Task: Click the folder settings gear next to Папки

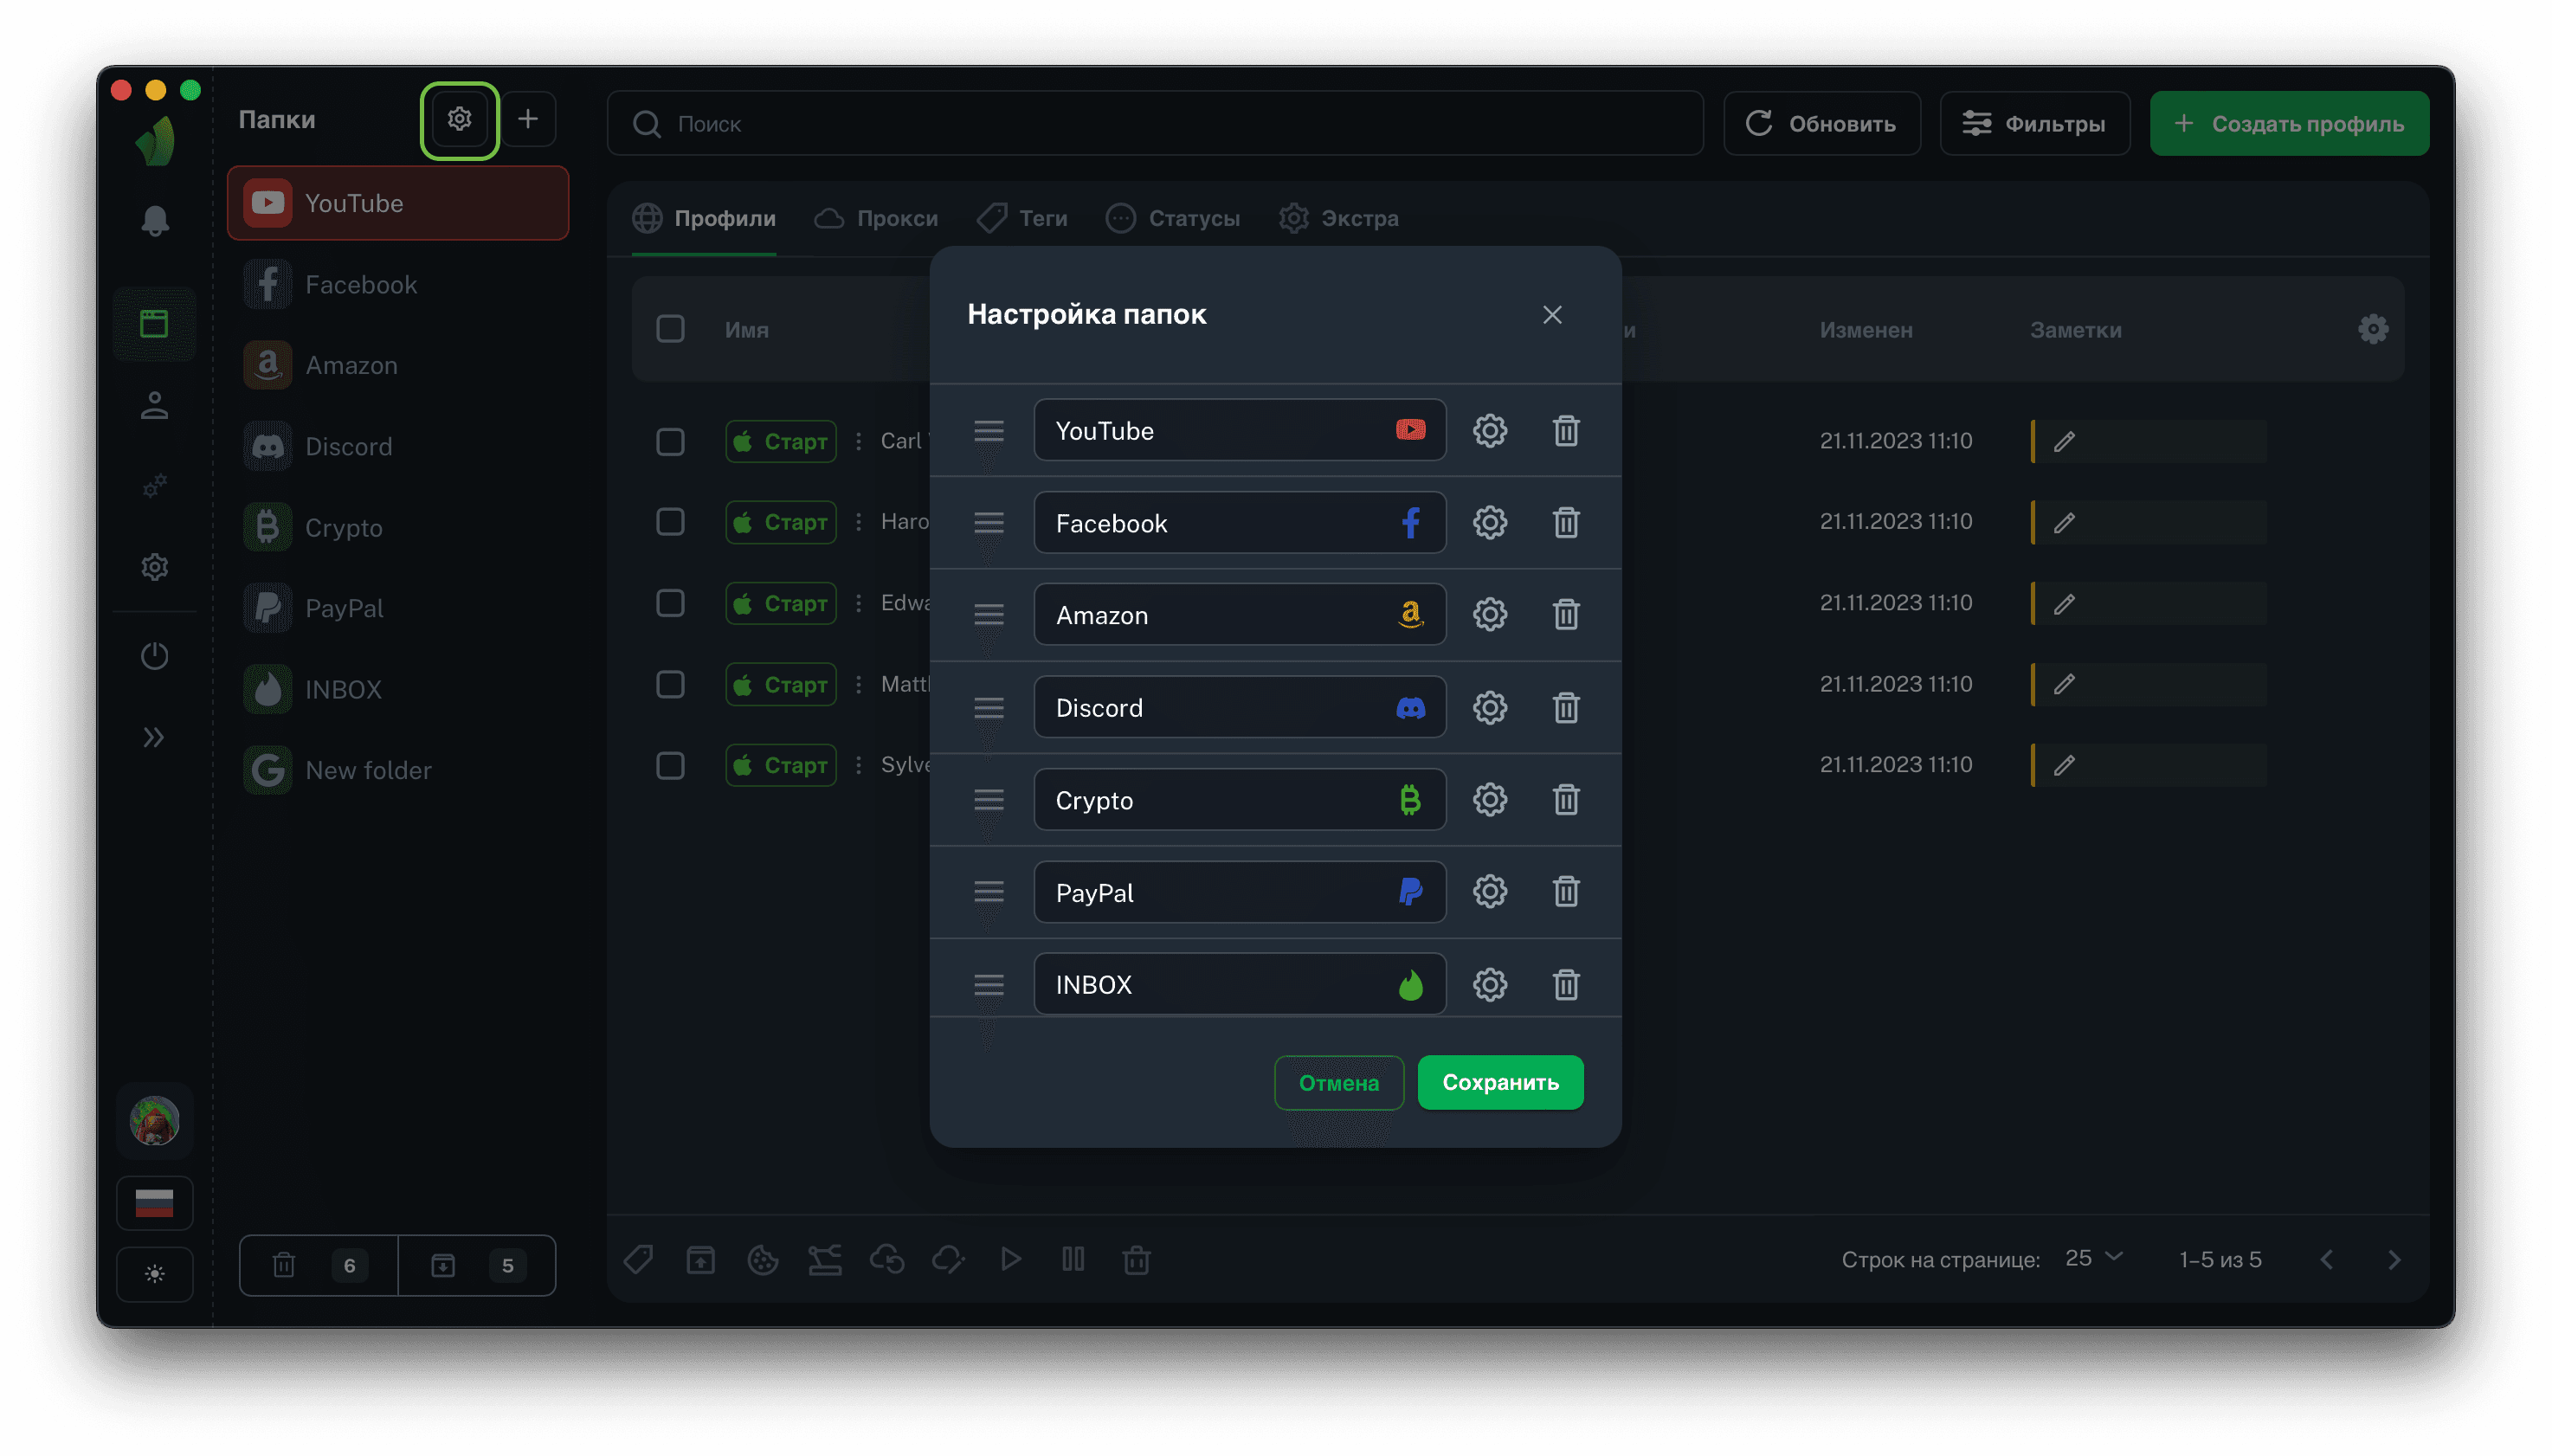Action: (x=459, y=120)
